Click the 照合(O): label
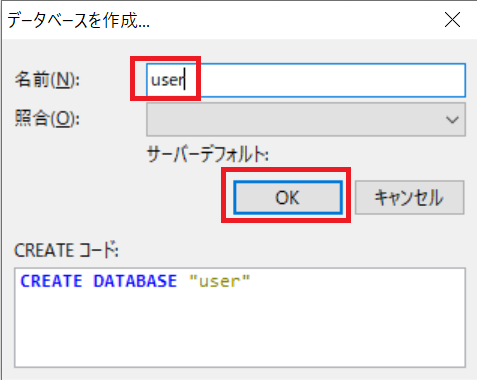Image resolution: width=477 pixels, height=380 pixels. pyautogui.click(x=47, y=118)
